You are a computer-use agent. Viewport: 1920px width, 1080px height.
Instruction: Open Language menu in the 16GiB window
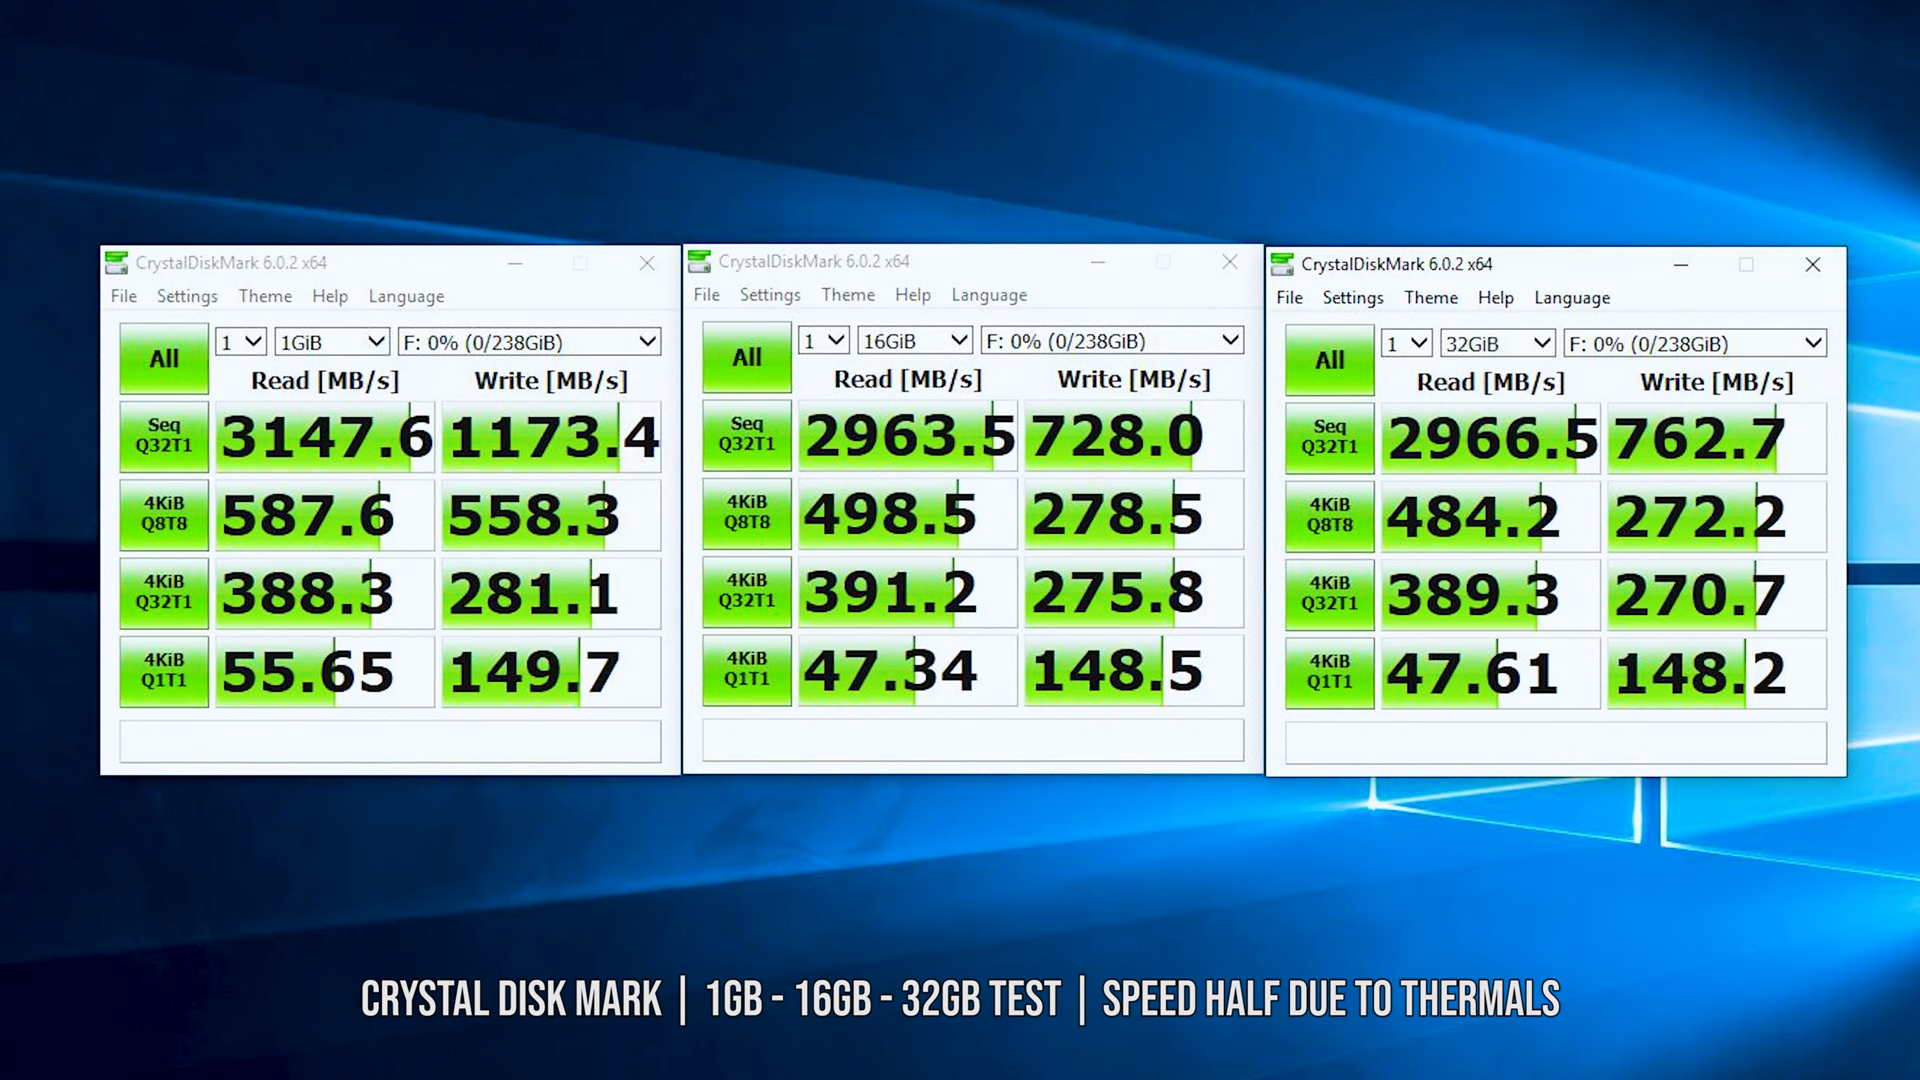tap(989, 295)
